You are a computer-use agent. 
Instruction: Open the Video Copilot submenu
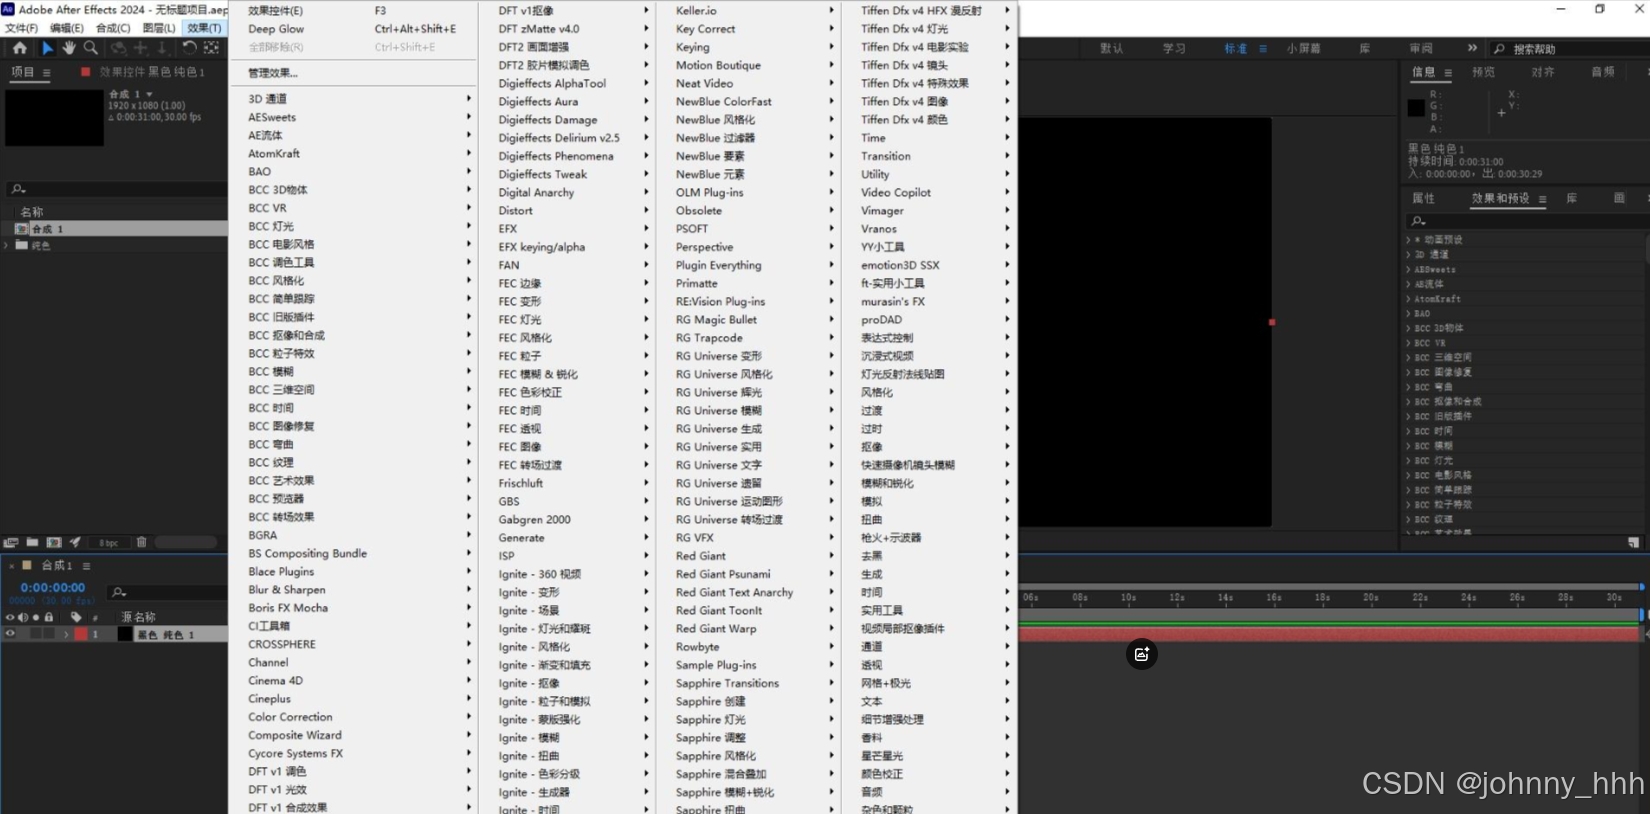point(928,192)
